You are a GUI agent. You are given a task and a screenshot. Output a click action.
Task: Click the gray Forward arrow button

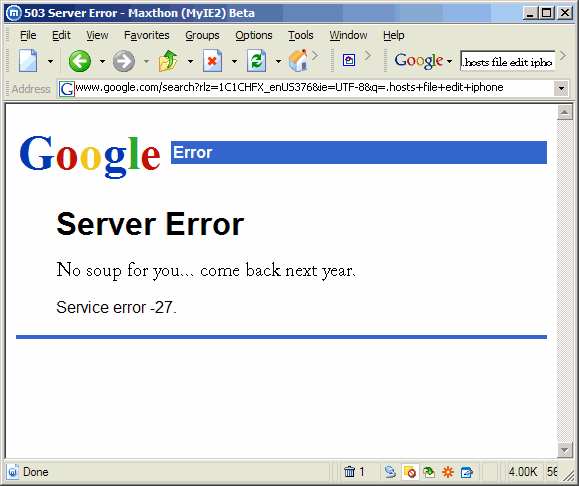[x=123, y=61]
